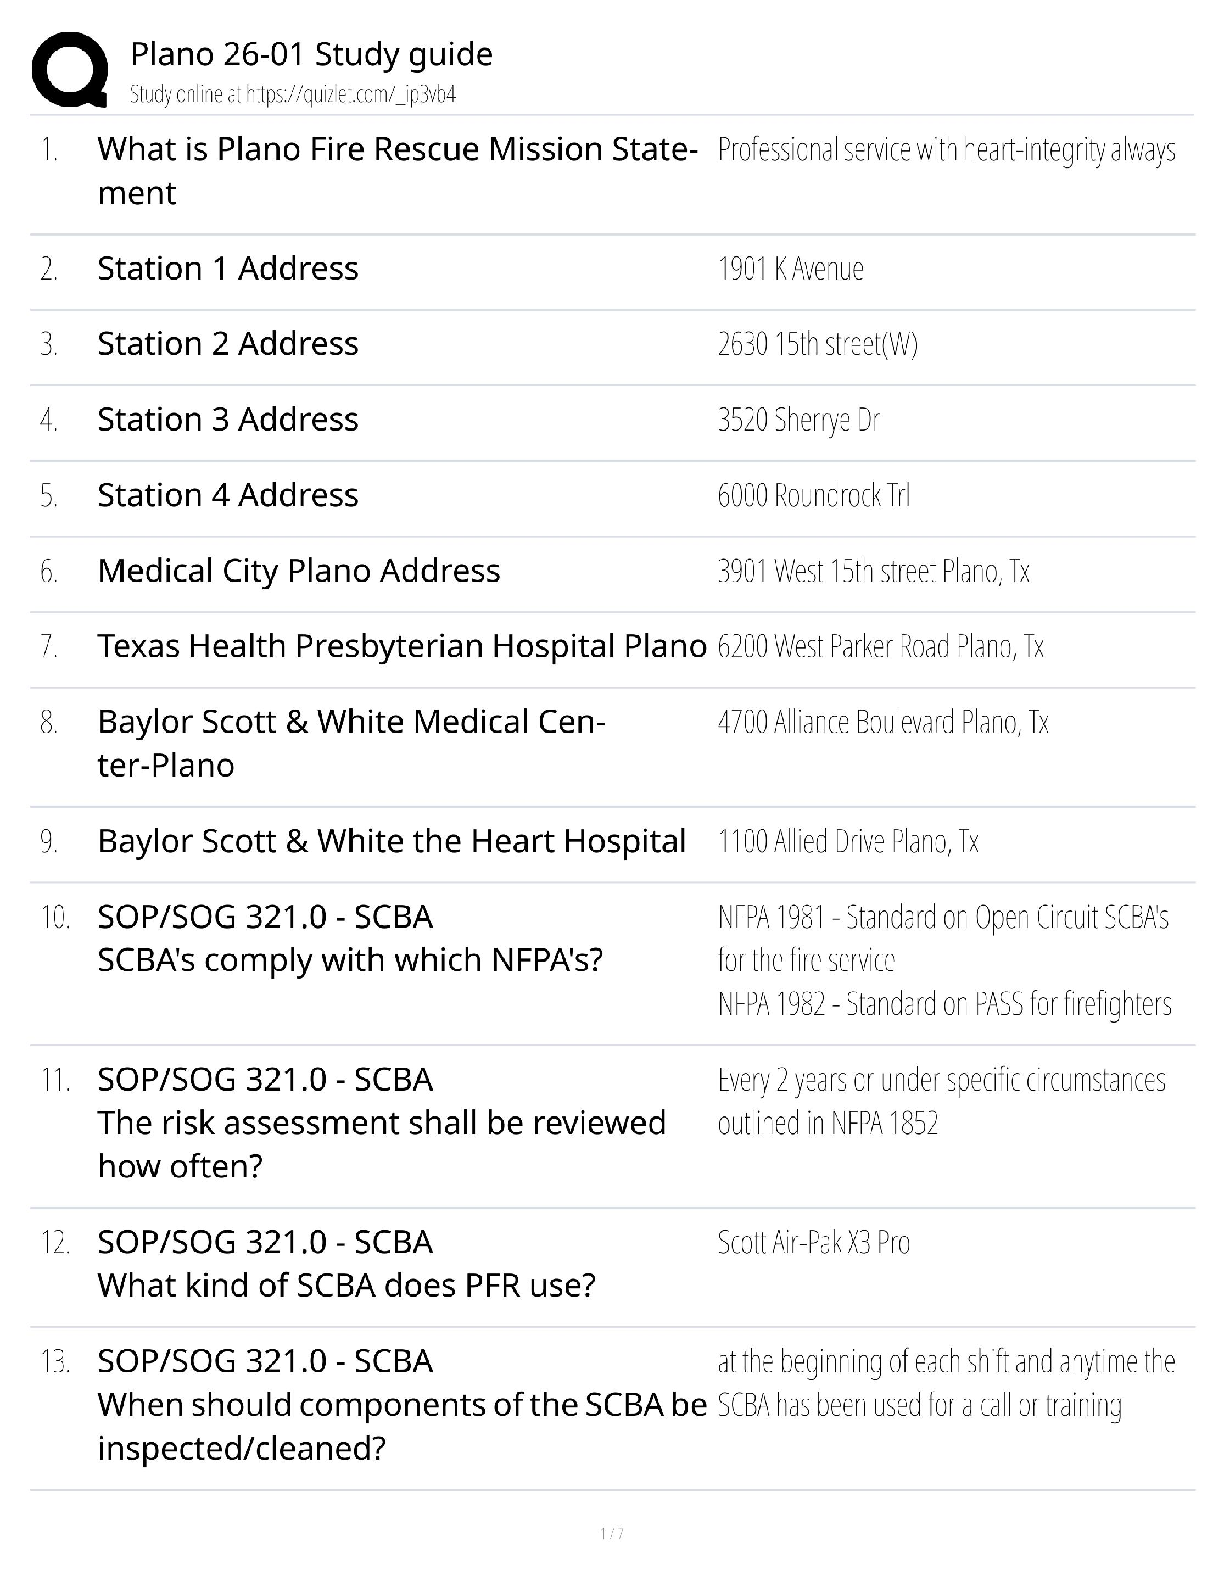Click the Station 1 Address term
This screenshot has height=1584, width=1224.
[x=227, y=268]
